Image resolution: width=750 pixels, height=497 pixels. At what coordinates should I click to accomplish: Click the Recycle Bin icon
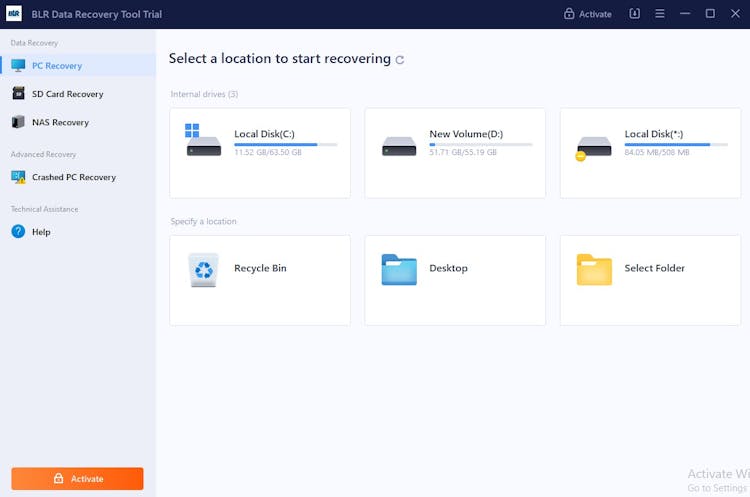(204, 269)
